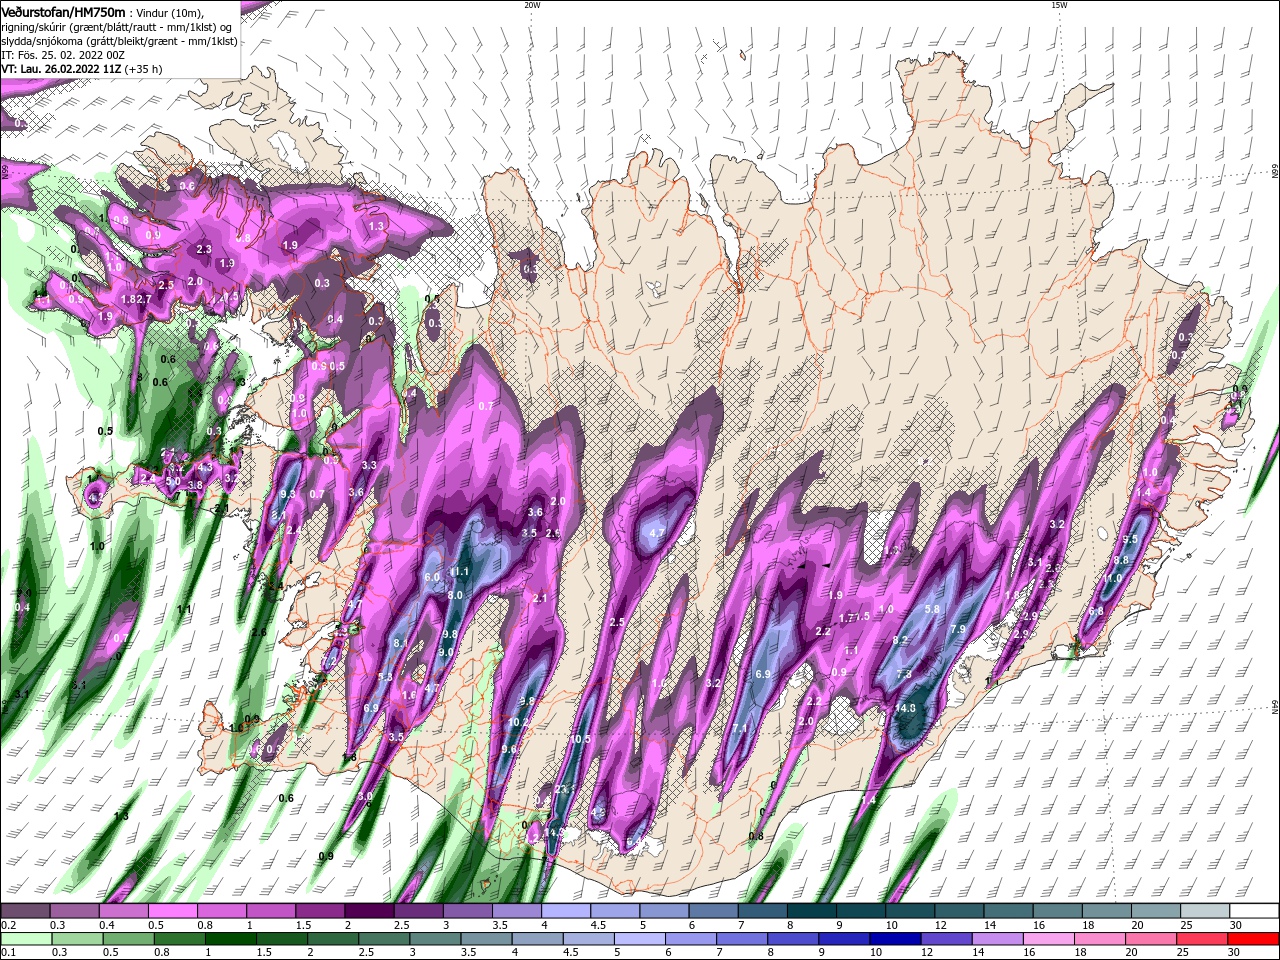The height and width of the screenshot is (960, 1280).
Task: Click the 'rigning/skúrir' legend description line
Action: (x=115, y=26)
